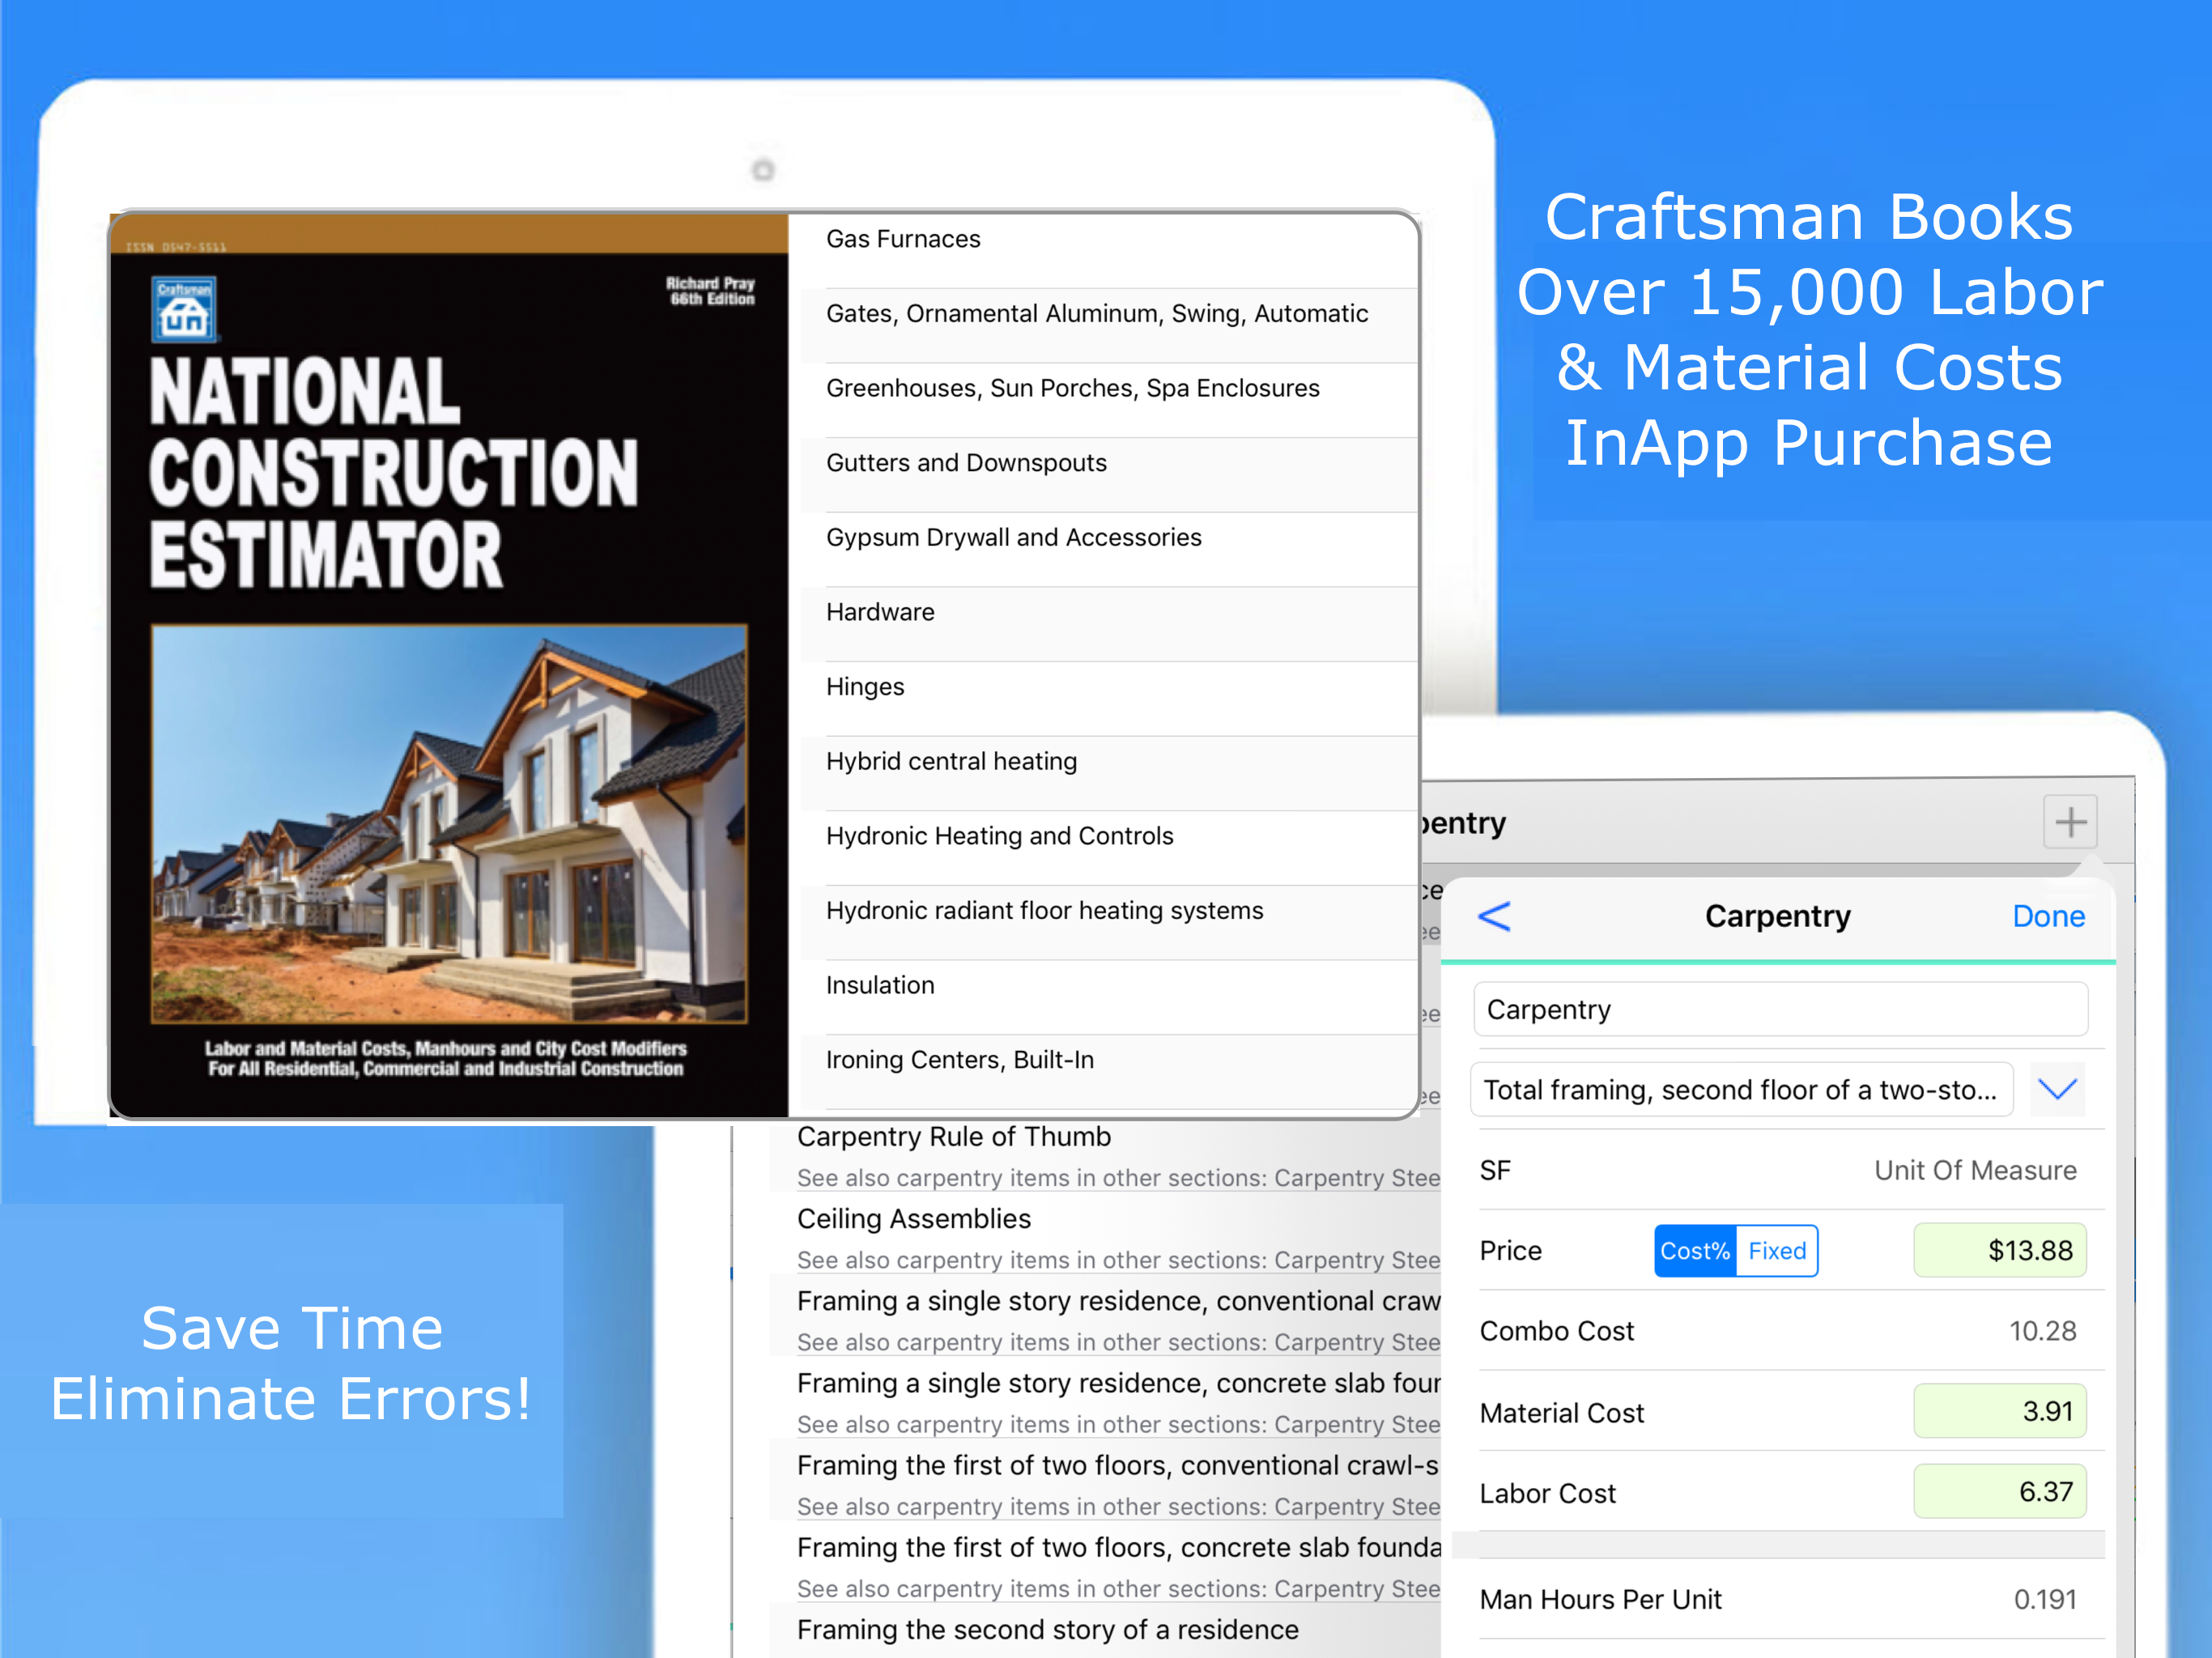
Task: Click the Carpentry name text field
Action: (1780, 1009)
